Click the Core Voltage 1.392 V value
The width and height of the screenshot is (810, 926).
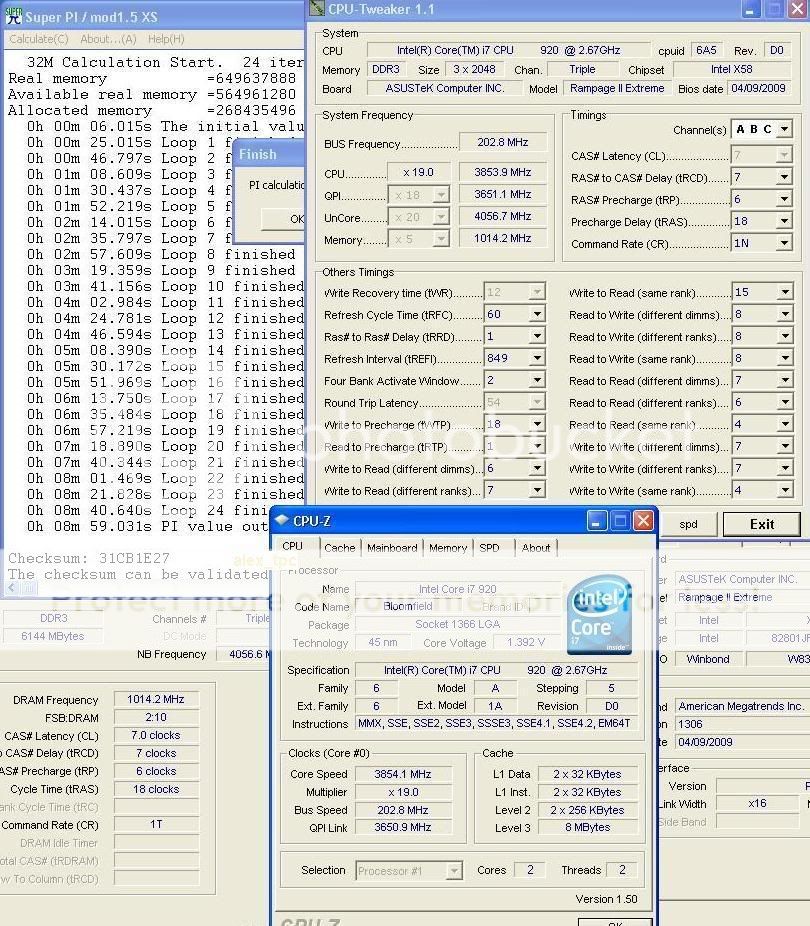pyautogui.click(x=525, y=642)
